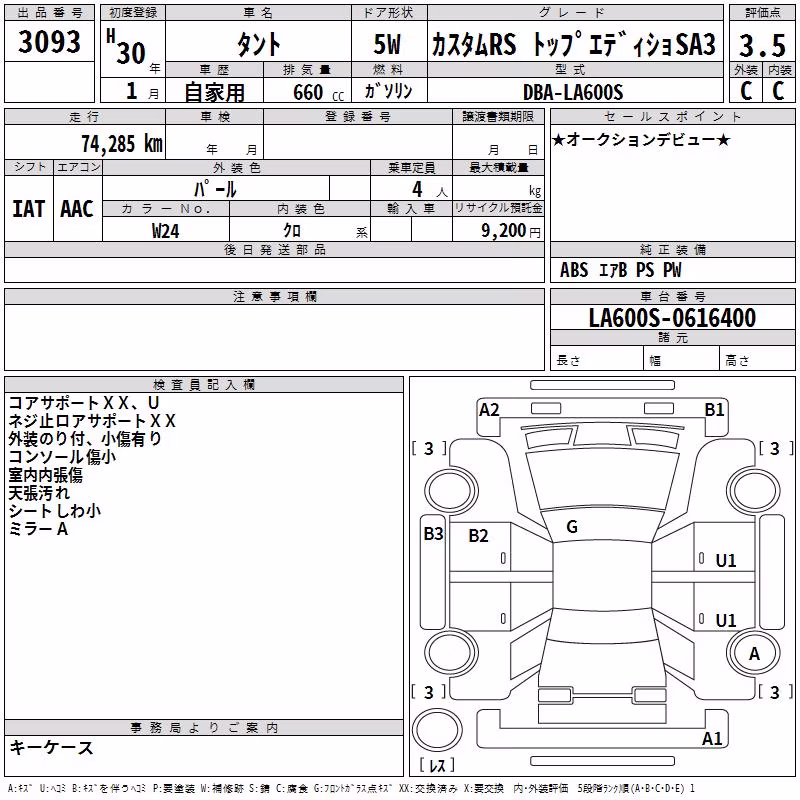Screen dimensions: 800x800
Task: Click the color number W24
Action: coord(165,231)
